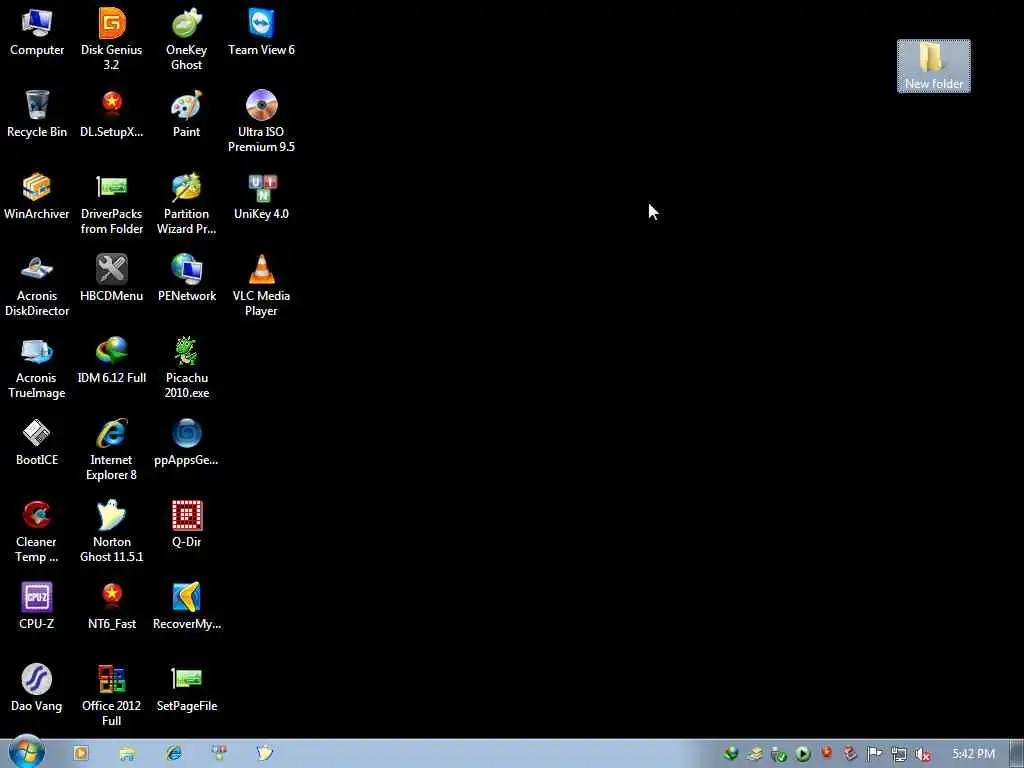Screen dimensions: 1024x768
Task: Open Windows Explorer from the taskbar
Action: click(x=127, y=754)
